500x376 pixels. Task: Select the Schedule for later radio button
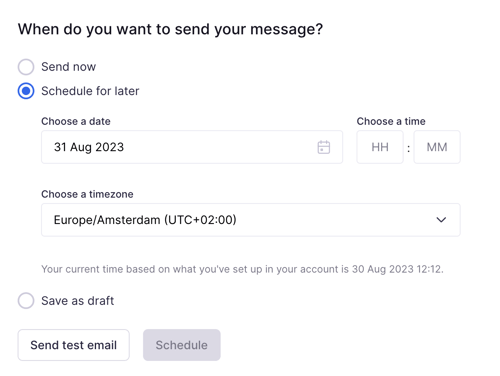(26, 91)
